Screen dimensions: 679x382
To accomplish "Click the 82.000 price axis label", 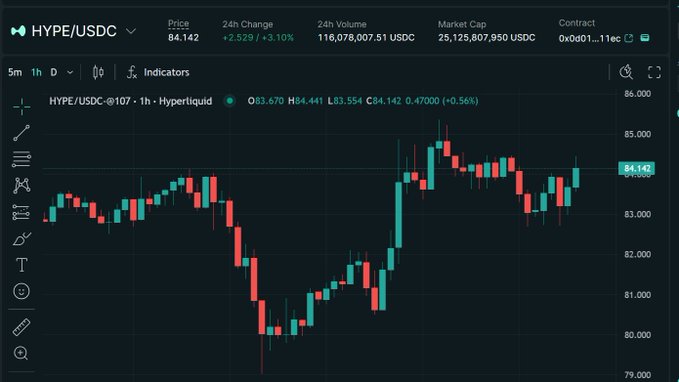I will (637, 254).
